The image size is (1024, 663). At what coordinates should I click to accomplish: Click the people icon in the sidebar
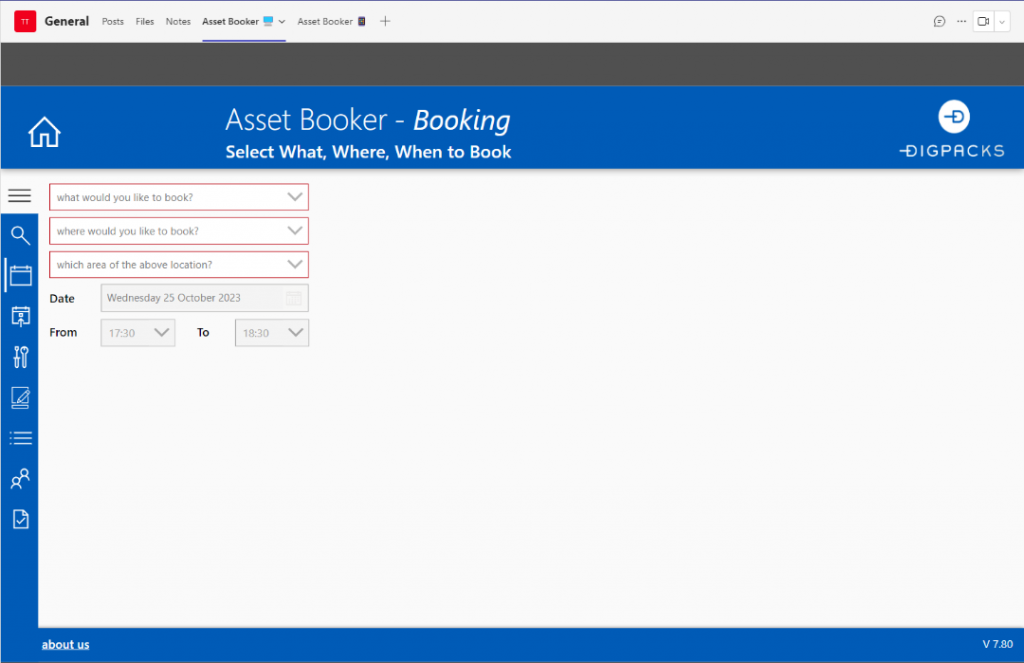(x=20, y=478)
